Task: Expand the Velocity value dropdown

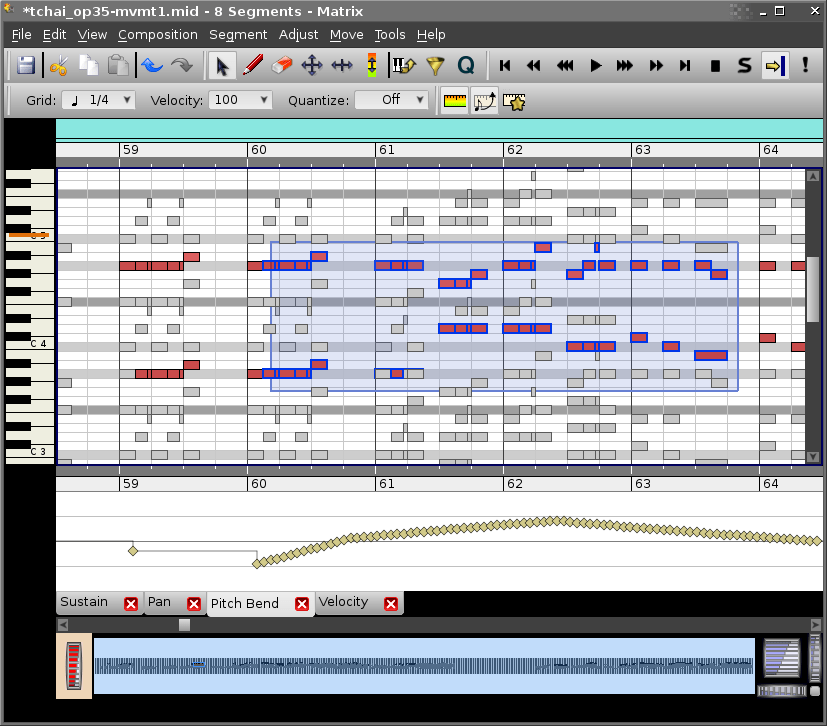Action: 239,99
